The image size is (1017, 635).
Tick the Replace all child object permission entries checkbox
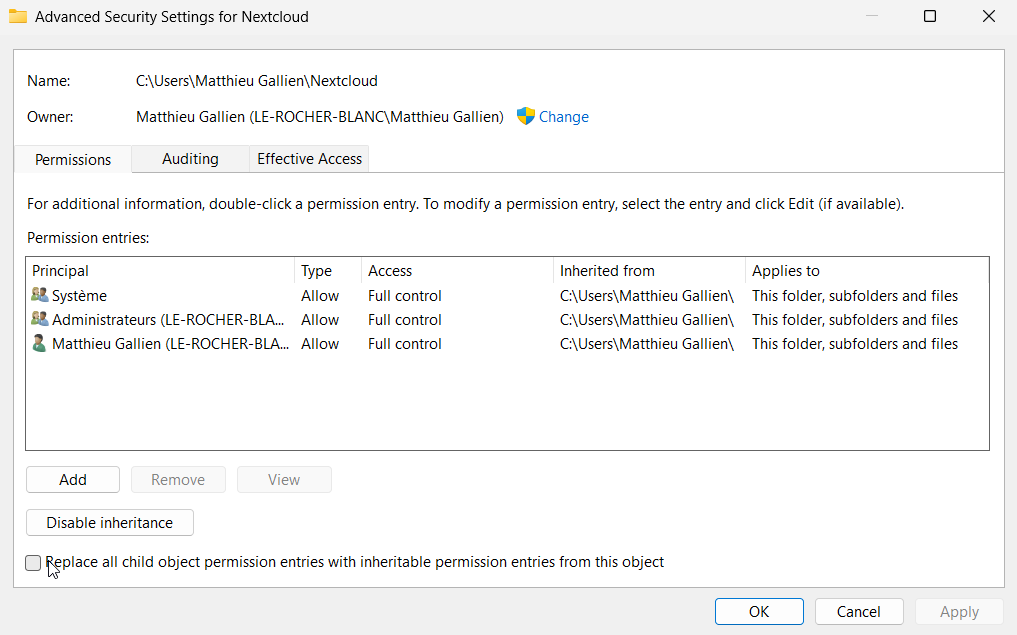[33, 562]
